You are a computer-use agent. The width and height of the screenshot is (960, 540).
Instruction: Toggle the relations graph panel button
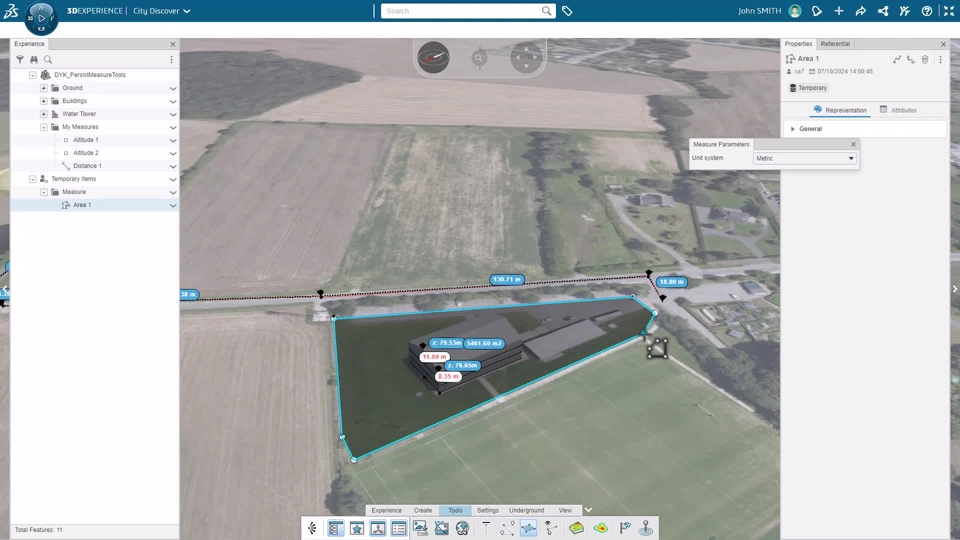[x=378, y=528]
